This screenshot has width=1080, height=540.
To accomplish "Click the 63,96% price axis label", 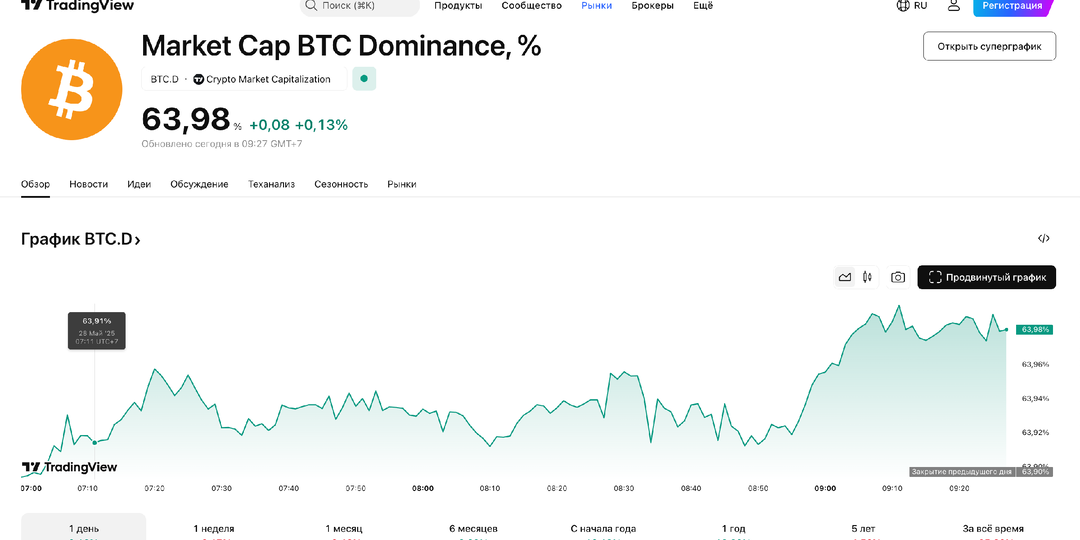I will 1035,364.
